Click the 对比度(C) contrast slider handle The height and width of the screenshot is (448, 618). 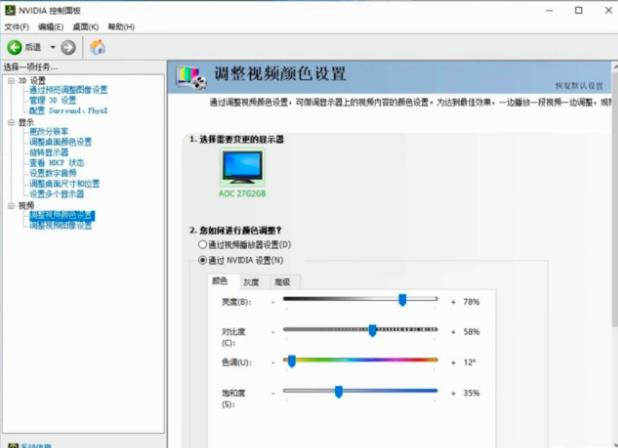[x=372, y=330]
